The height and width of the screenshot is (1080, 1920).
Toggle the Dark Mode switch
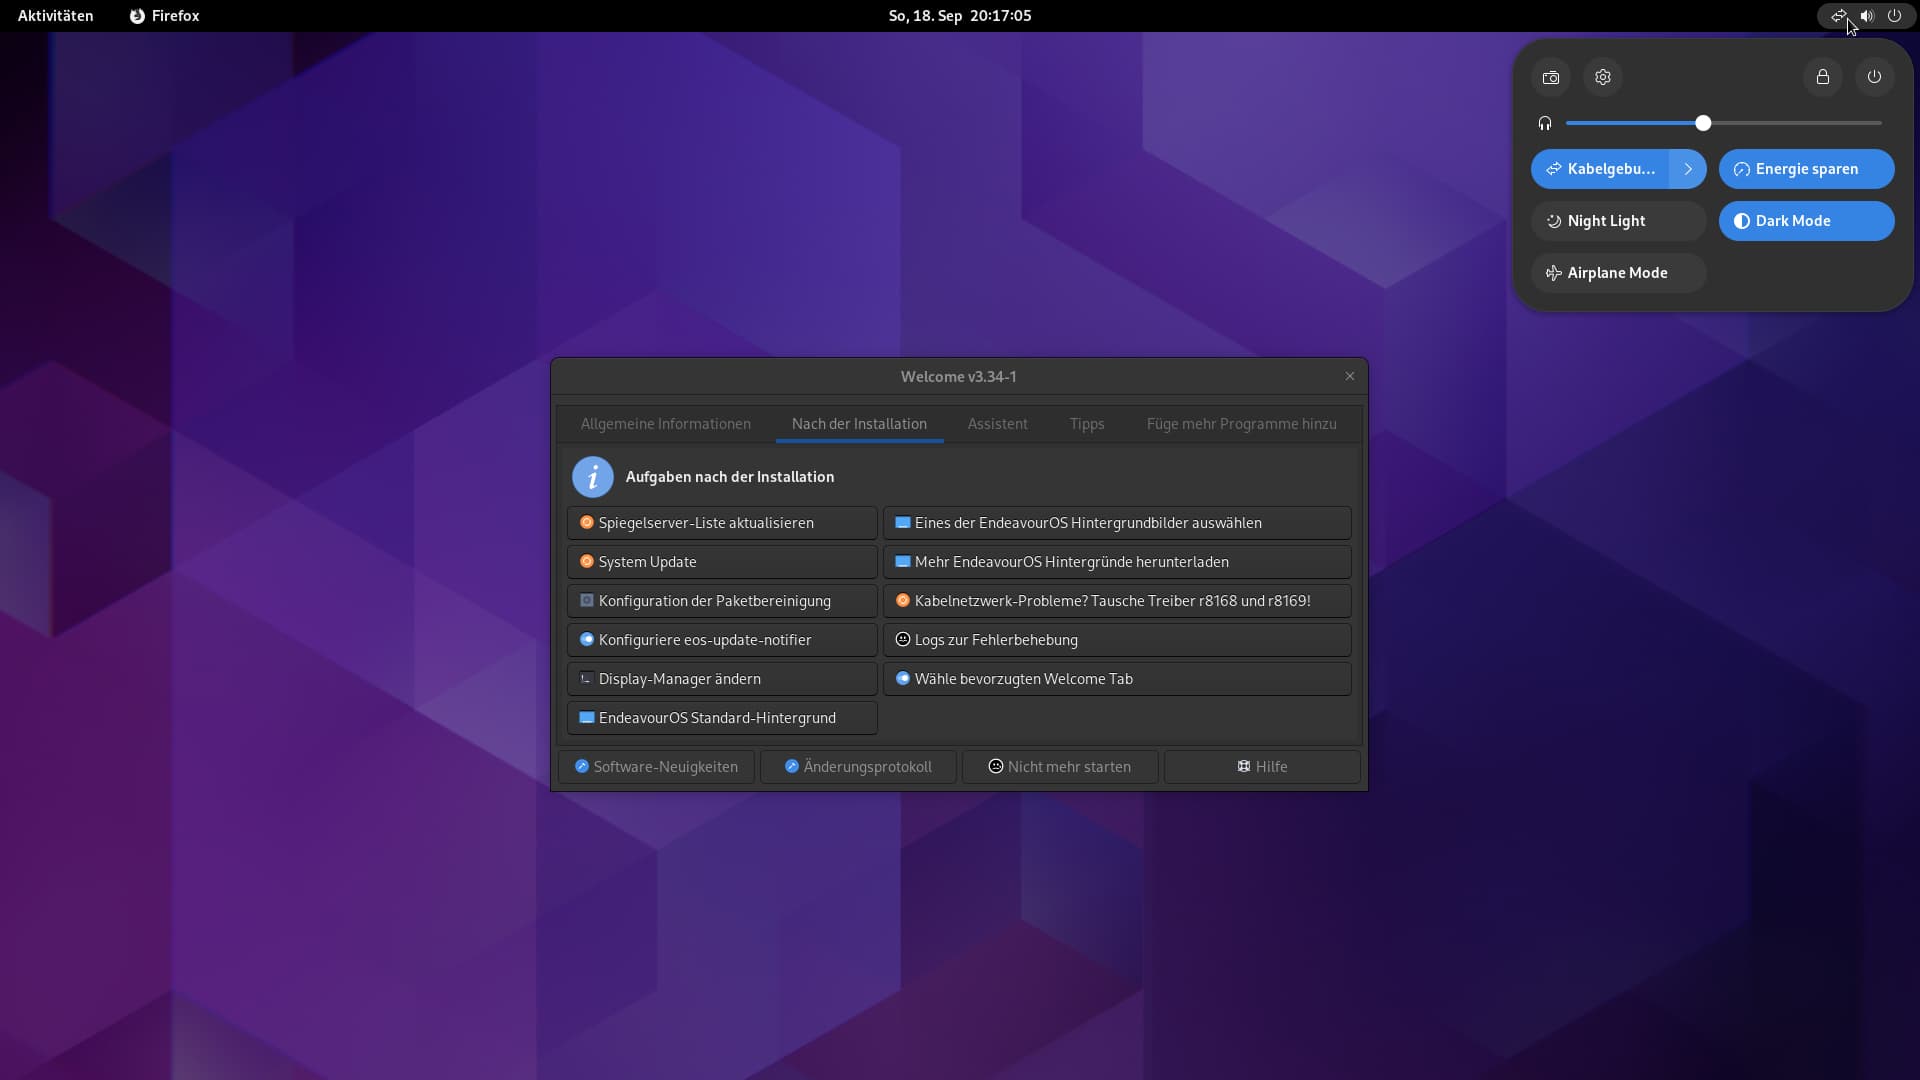coord(1805,220)
